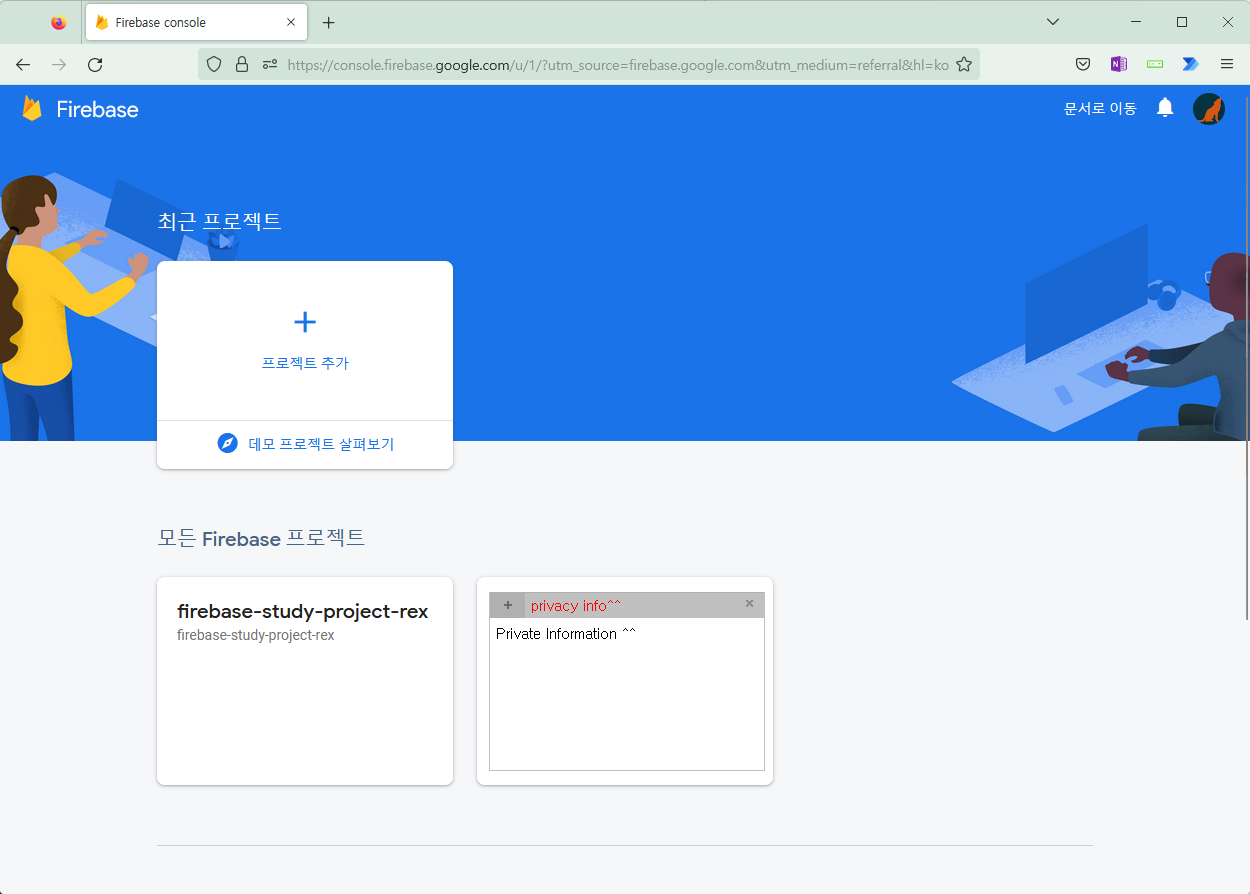This screenshot has height=894, width=1250.
Task: Close the privacy info note overlay
Action: 749,603
